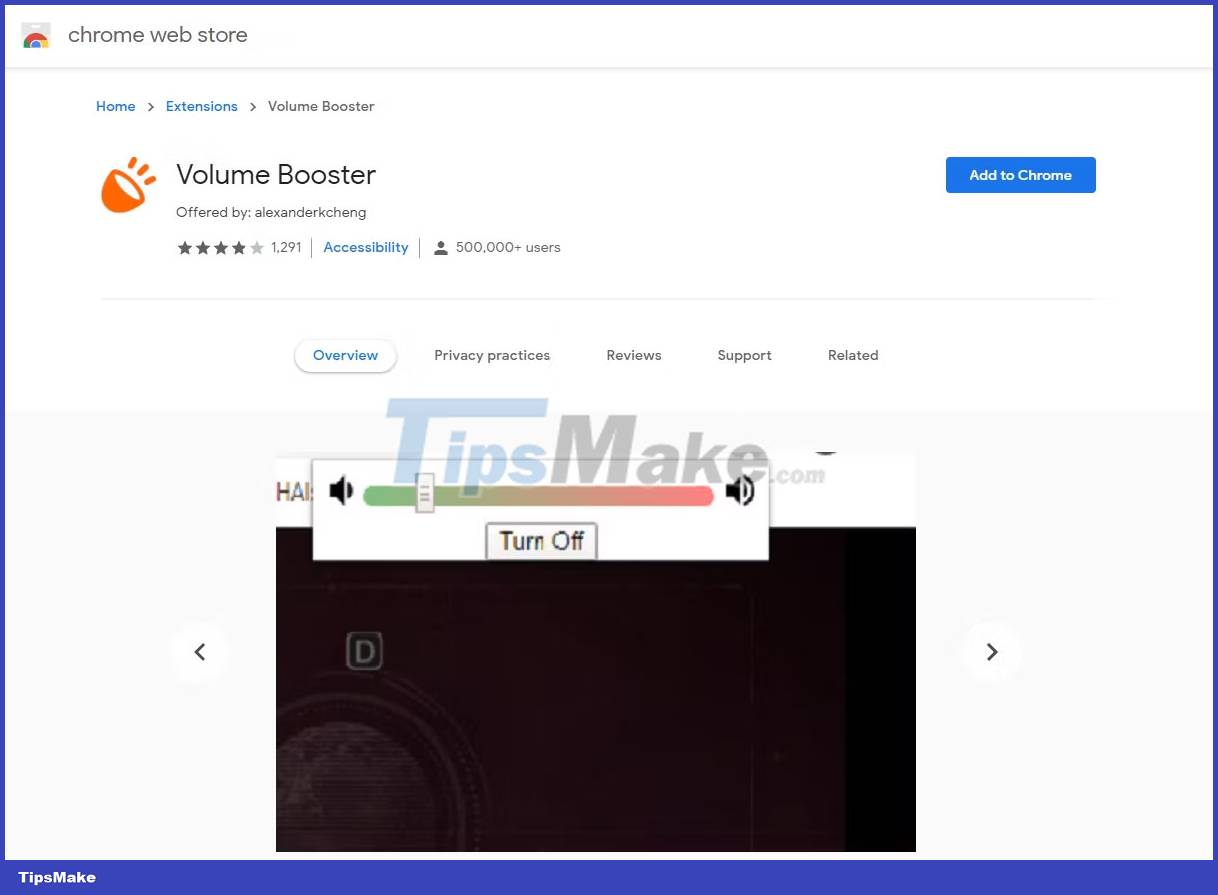Go to the Home breadcrumb link
The height and width of the screenshot is (895, 1218).
[x=116, y=106]
